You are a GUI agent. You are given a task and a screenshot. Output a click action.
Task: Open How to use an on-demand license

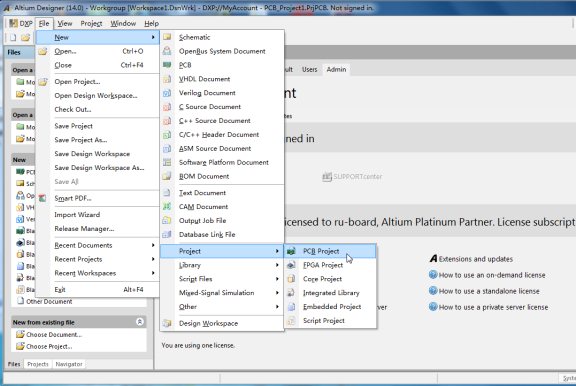click(492, 275)
